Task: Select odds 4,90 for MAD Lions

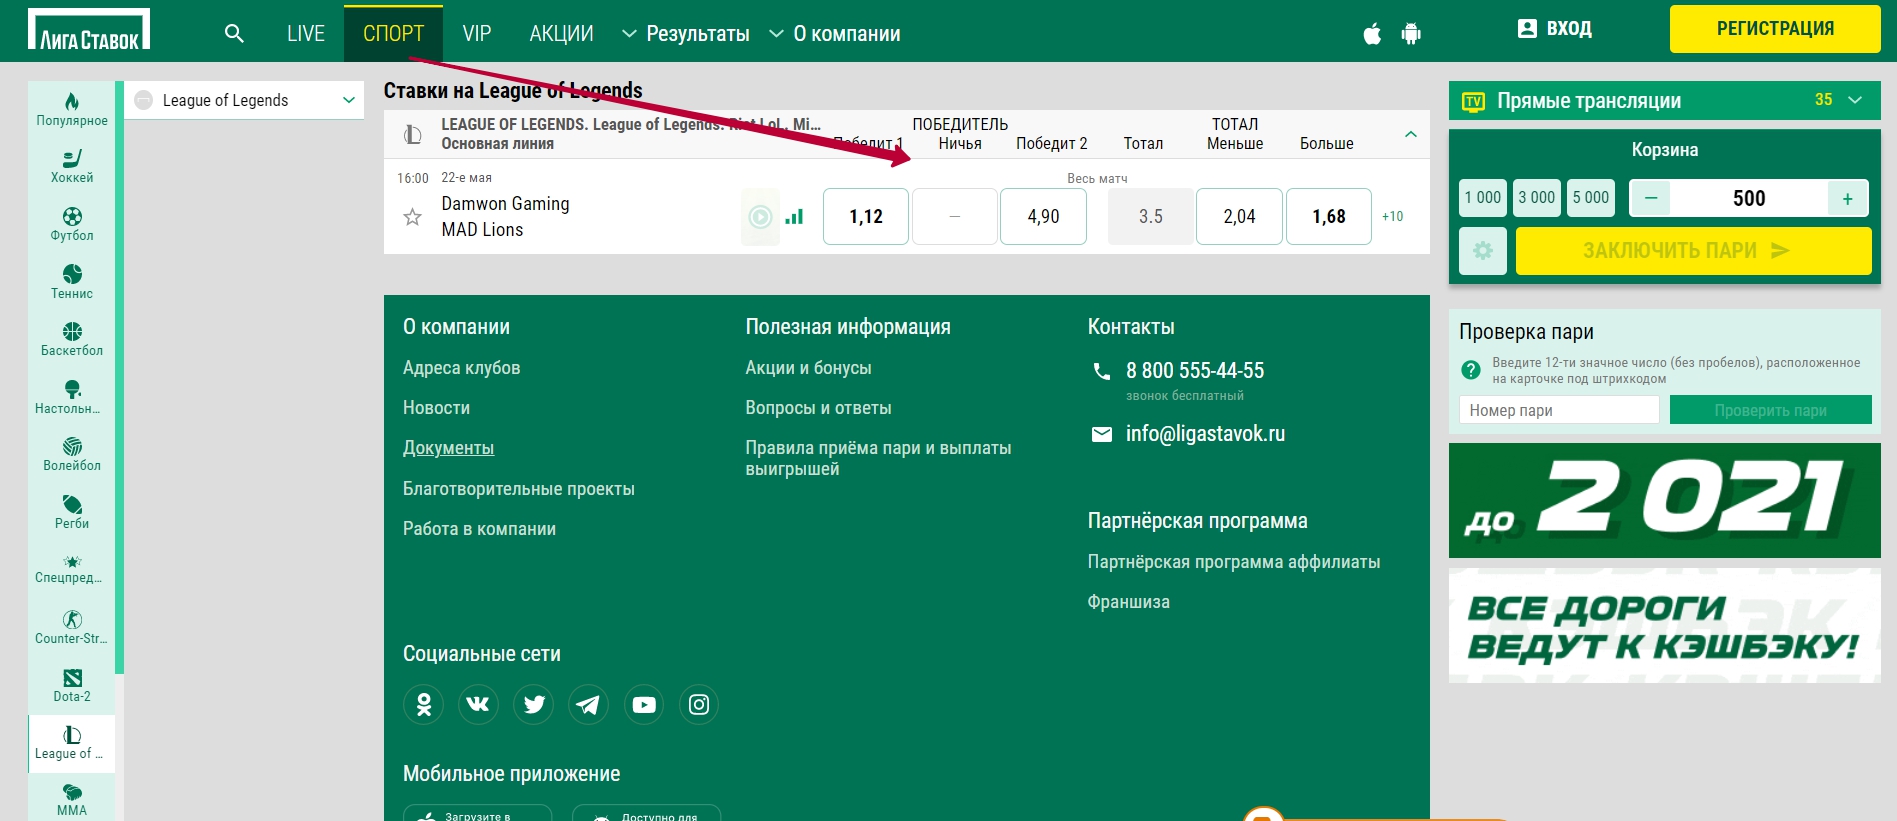Action: pos(1043,216)
